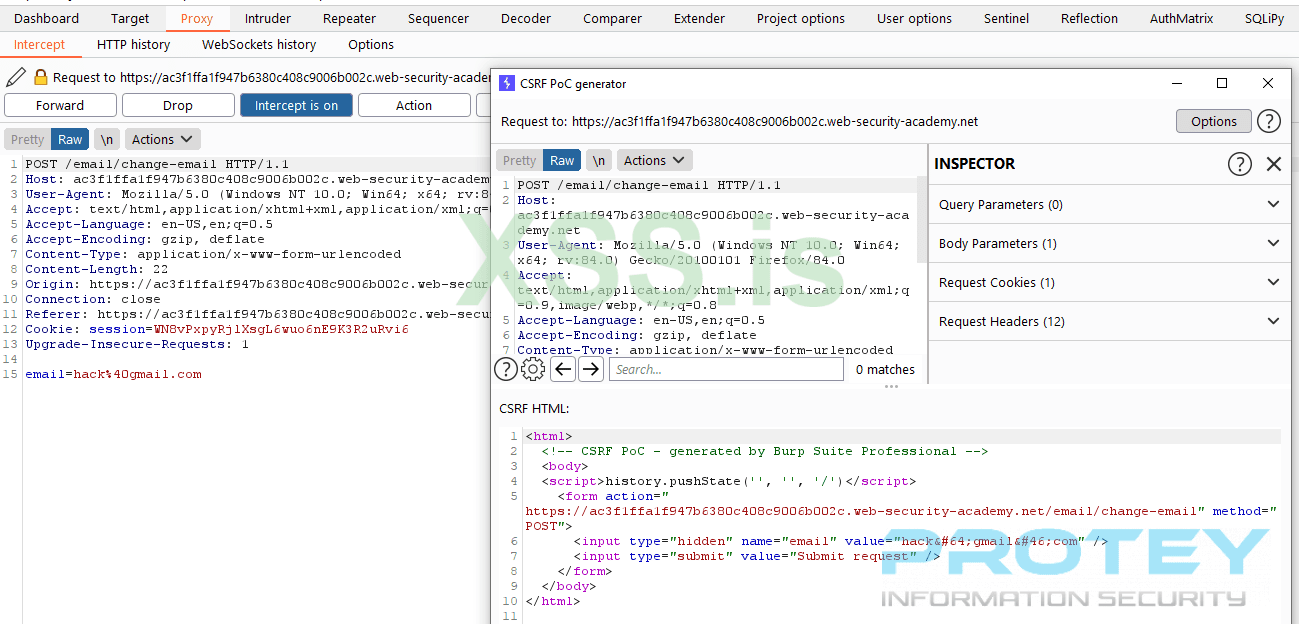The width and height of the screenshot is (1299, 624).
Task: Click the Search field in CSRF dialog
Action: tap(726, 369)
